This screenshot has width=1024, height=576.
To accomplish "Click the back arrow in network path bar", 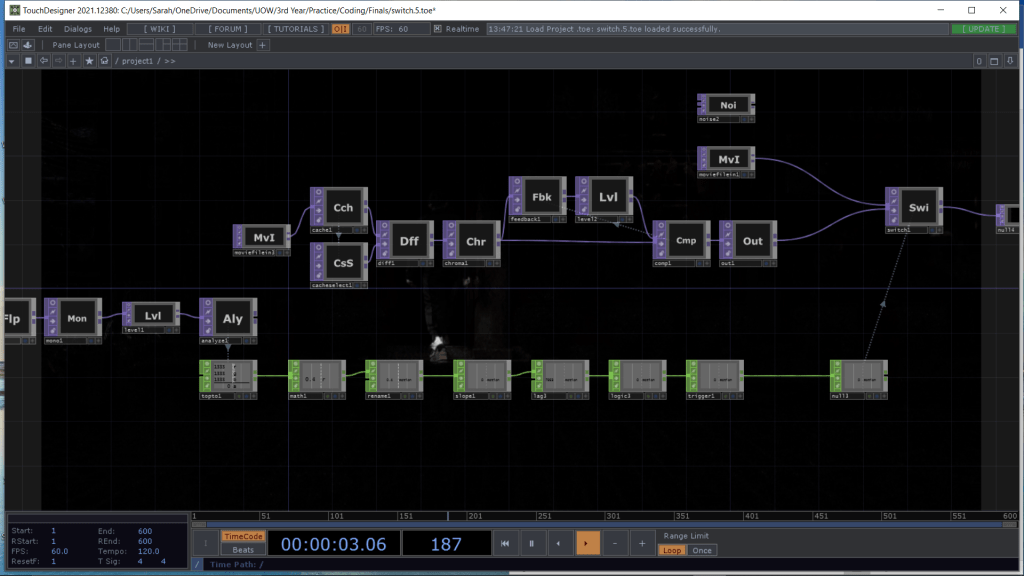I will point(44,61).
